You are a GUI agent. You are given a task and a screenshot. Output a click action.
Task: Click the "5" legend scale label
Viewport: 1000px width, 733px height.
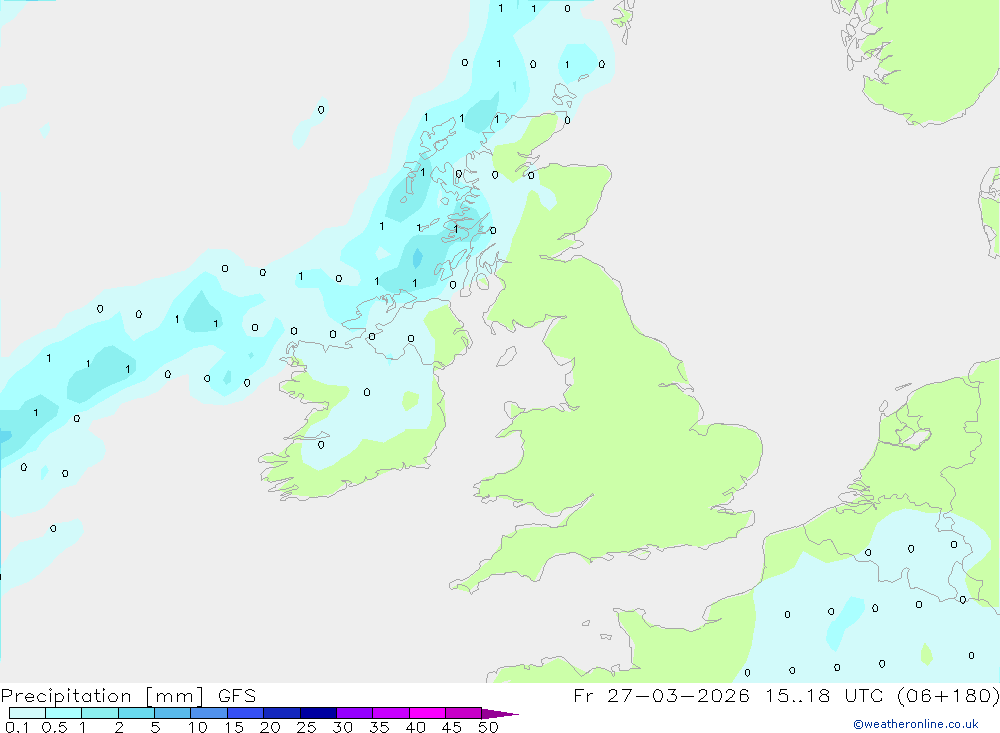tap(155, 727)
